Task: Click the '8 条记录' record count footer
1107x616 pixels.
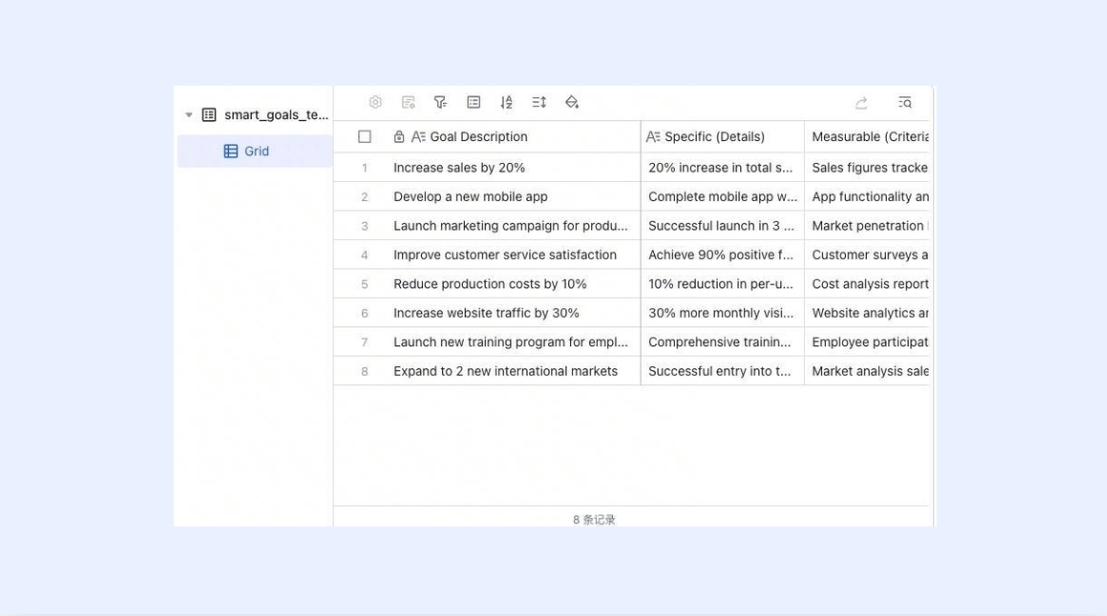Action: point(594,519)
